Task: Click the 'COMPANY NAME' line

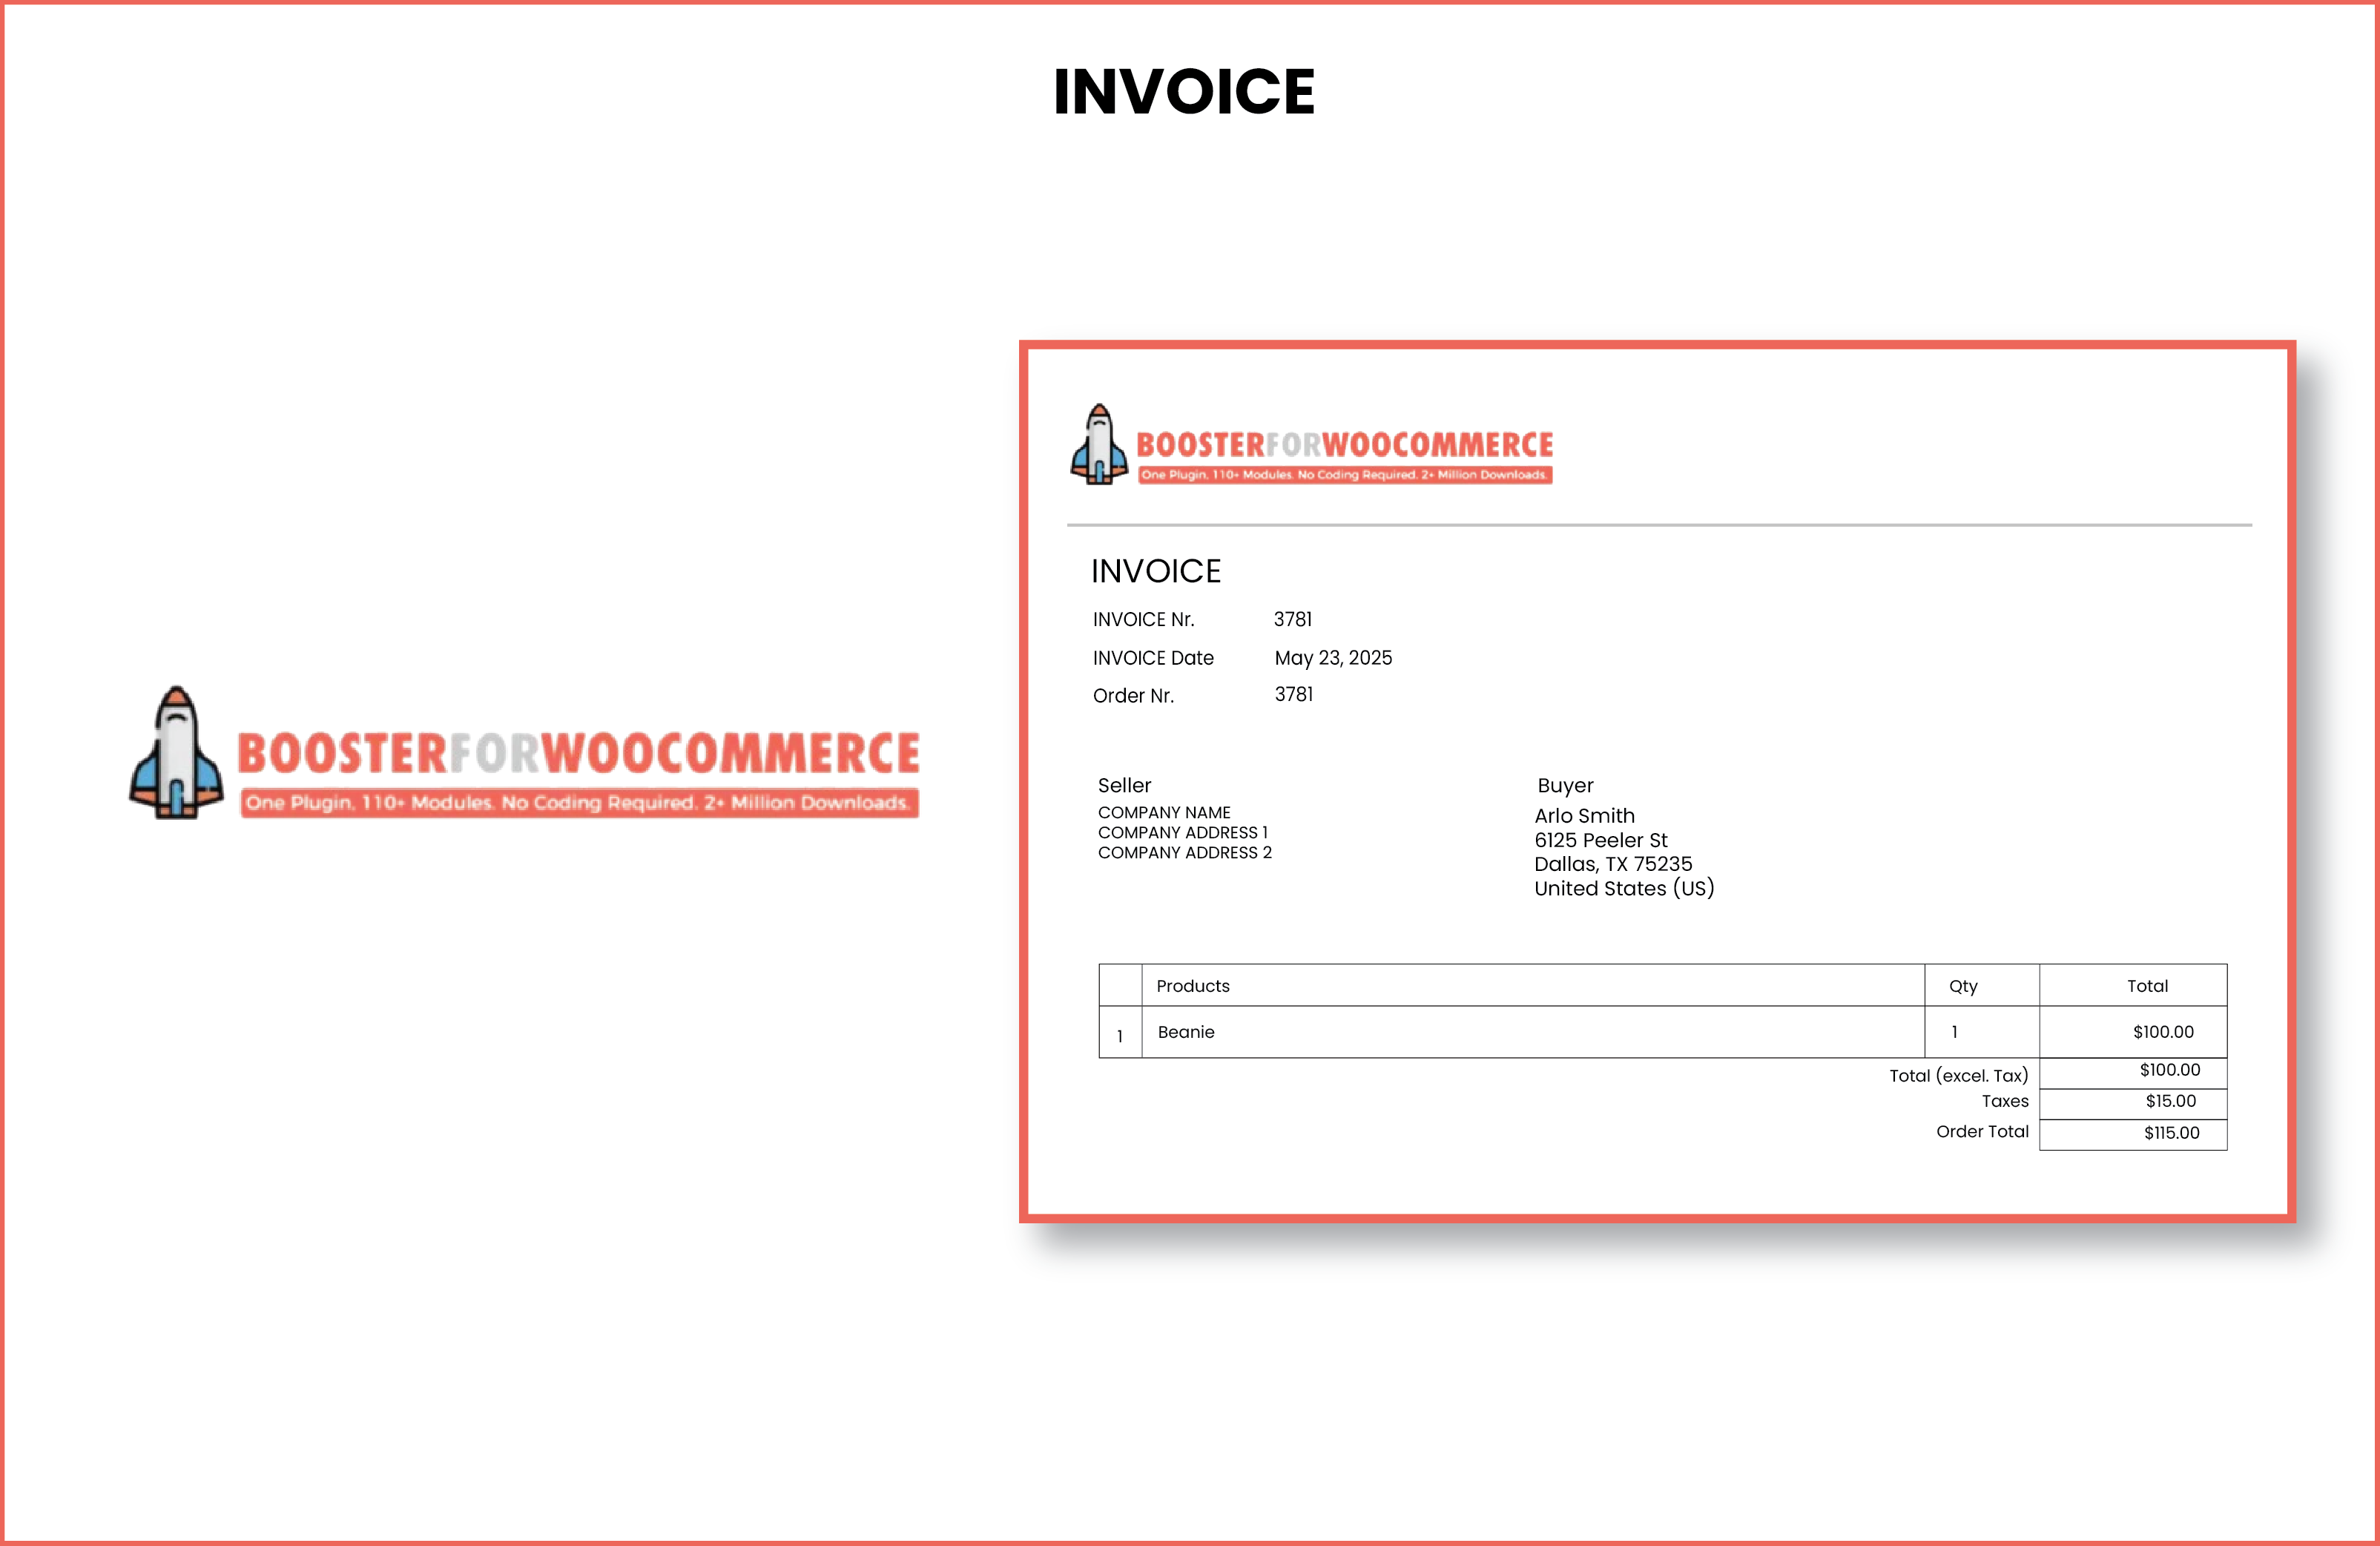Action: [x=1164, y=813]
